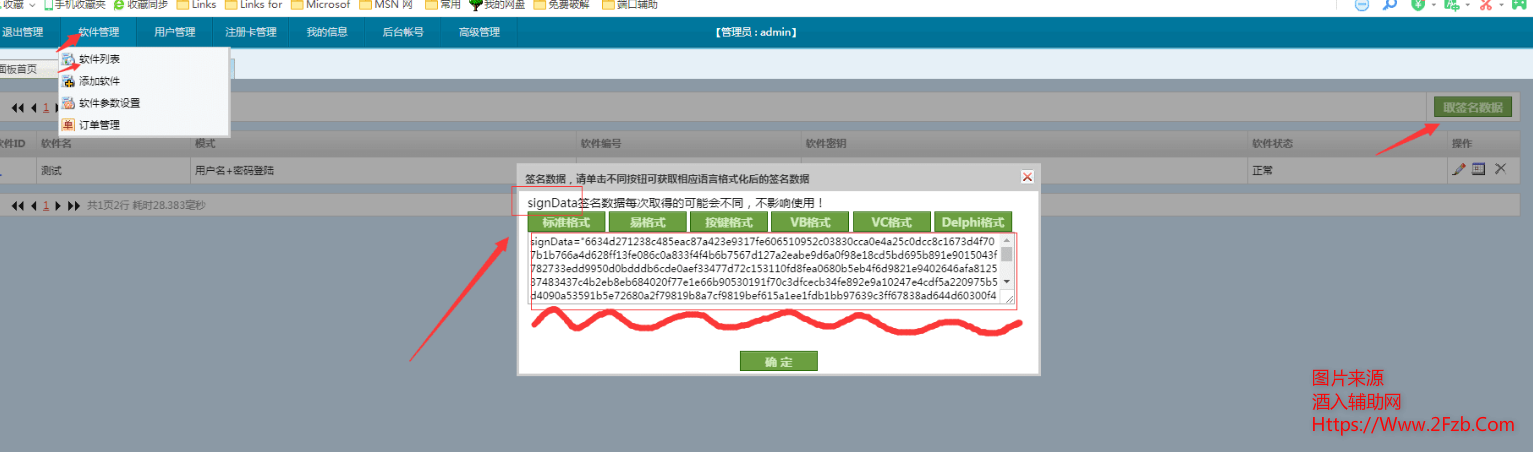Click the 取签名数据 button

1472,108
